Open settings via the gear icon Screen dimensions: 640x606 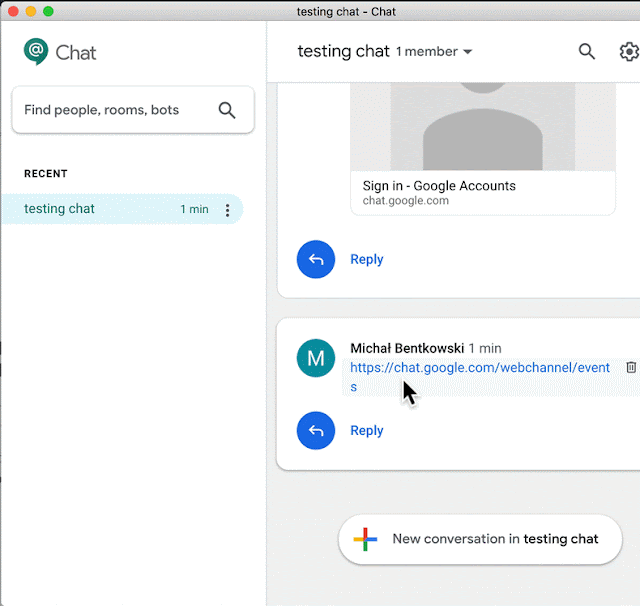629,51
